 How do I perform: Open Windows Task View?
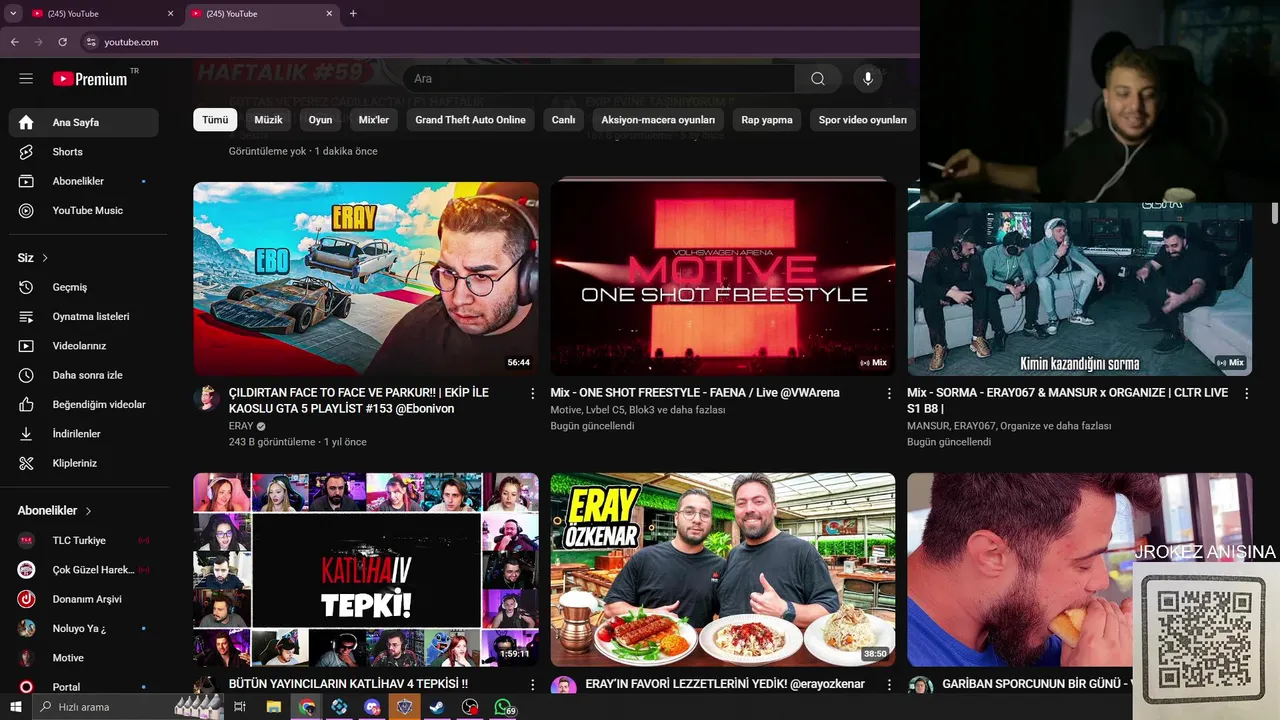coord(240,707)
